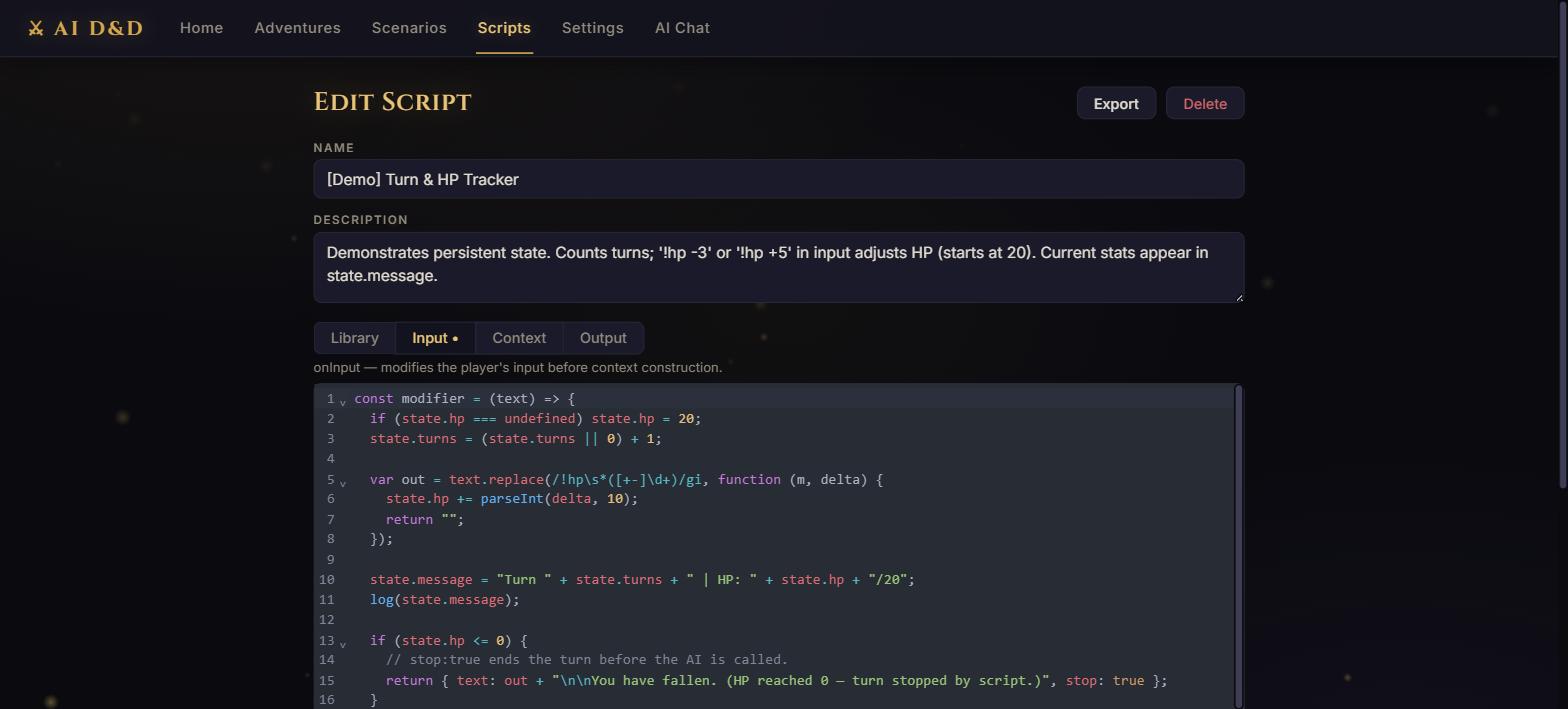Click the onInput description text
The width and height of the screenshot is (1568, 709).
coord(518,367)
